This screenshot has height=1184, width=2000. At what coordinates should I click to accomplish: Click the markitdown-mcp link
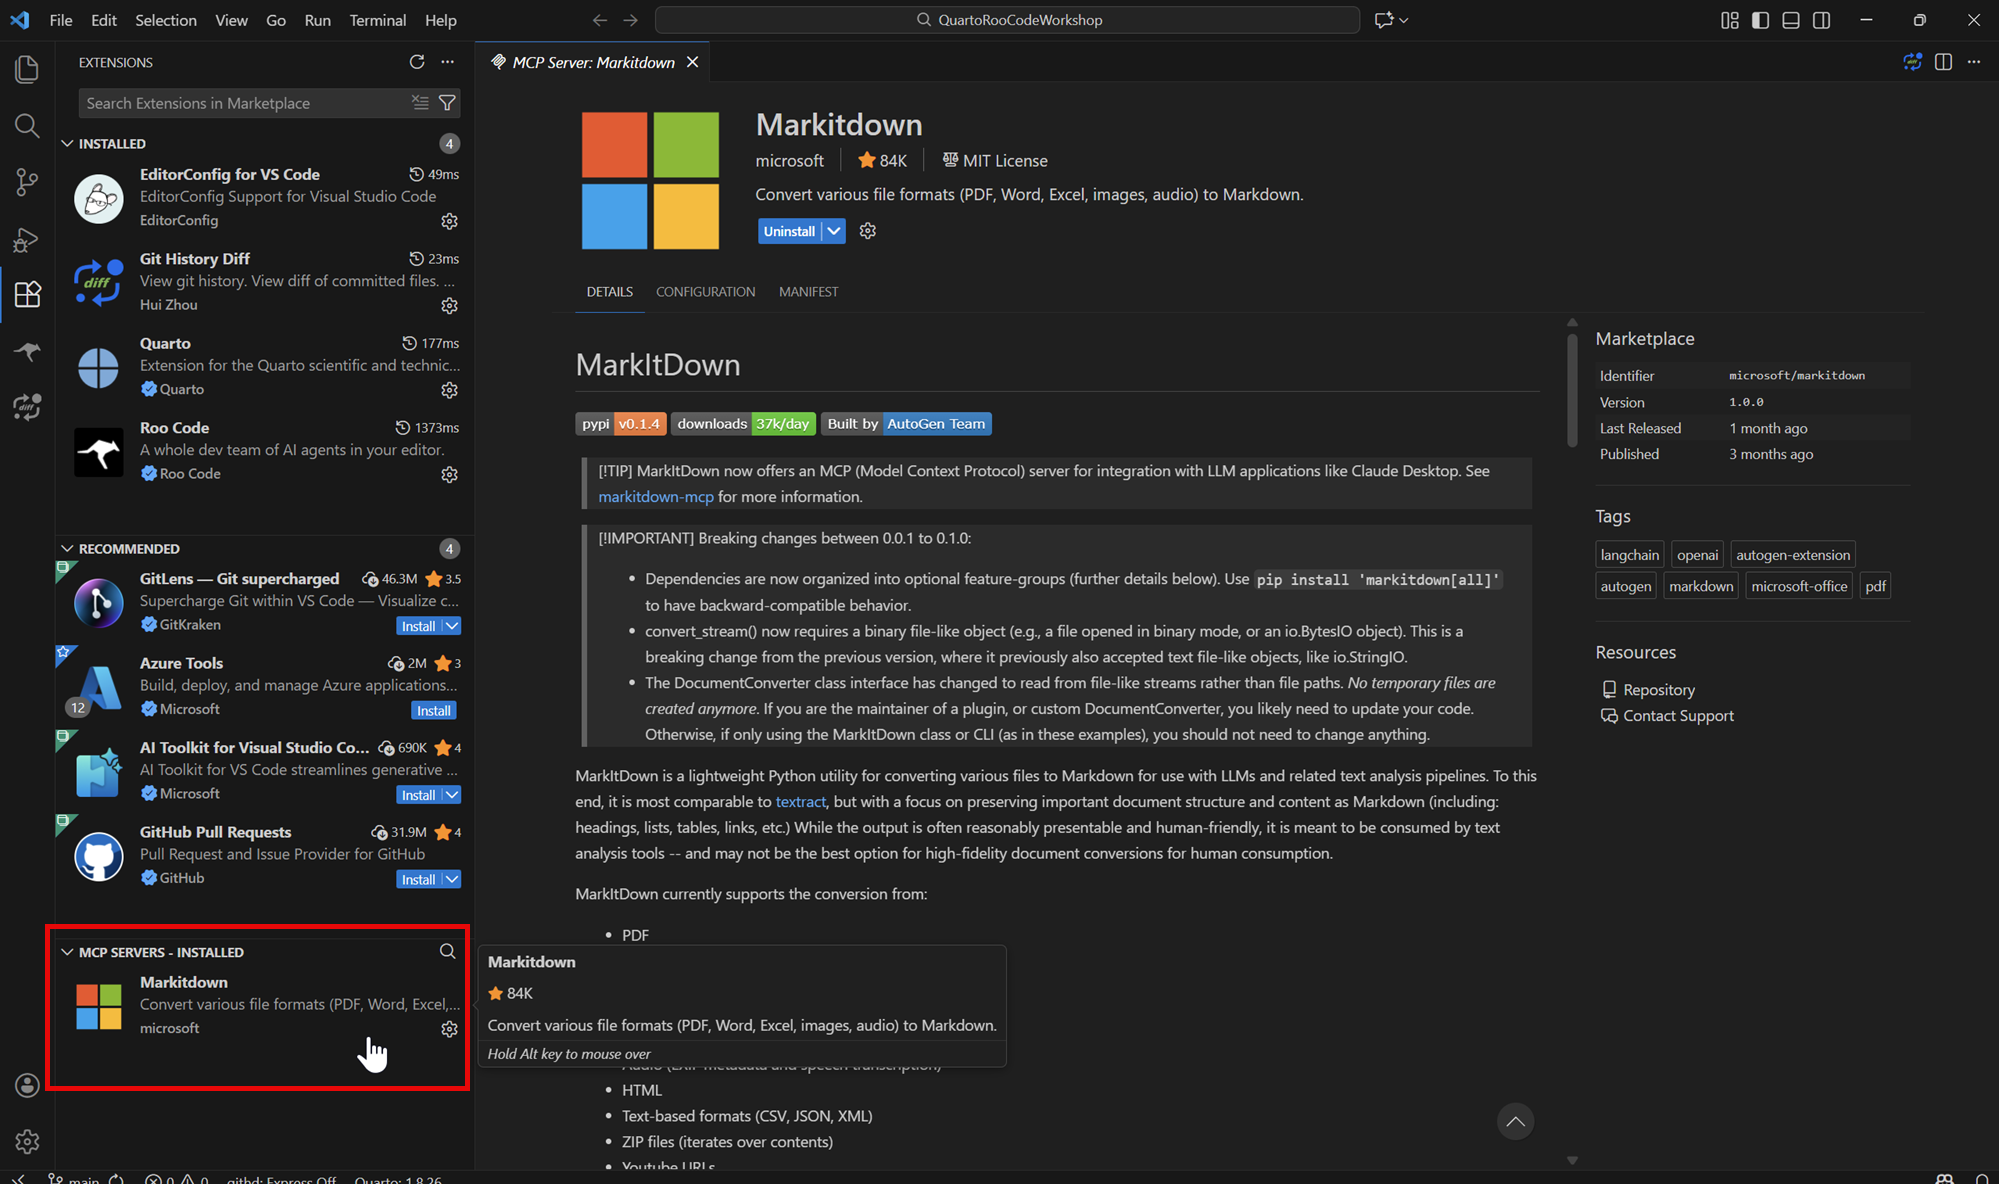click(656, 497)
